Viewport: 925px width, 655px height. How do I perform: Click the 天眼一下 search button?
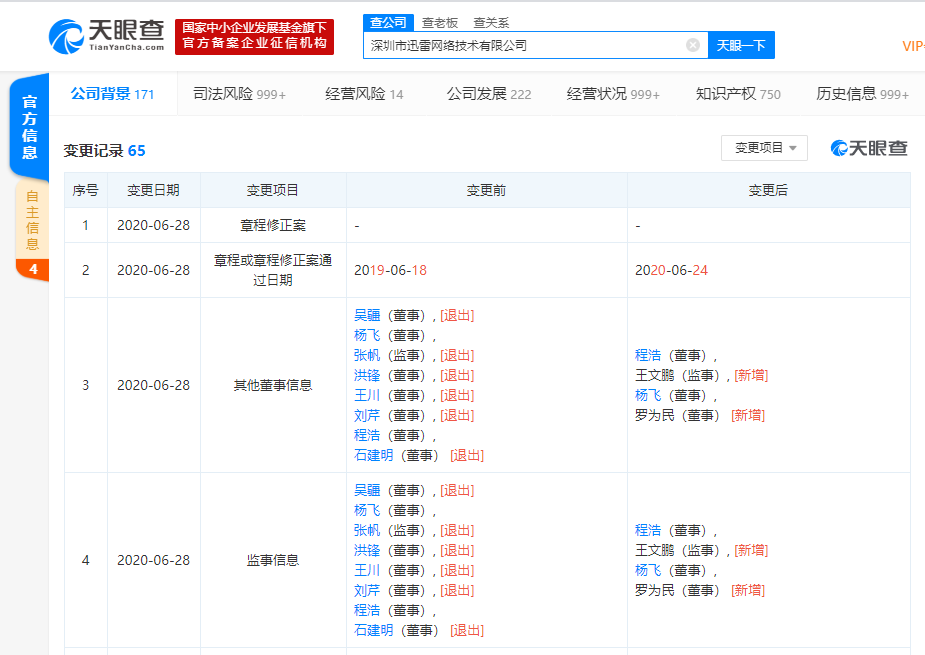(x=741, y=45)
